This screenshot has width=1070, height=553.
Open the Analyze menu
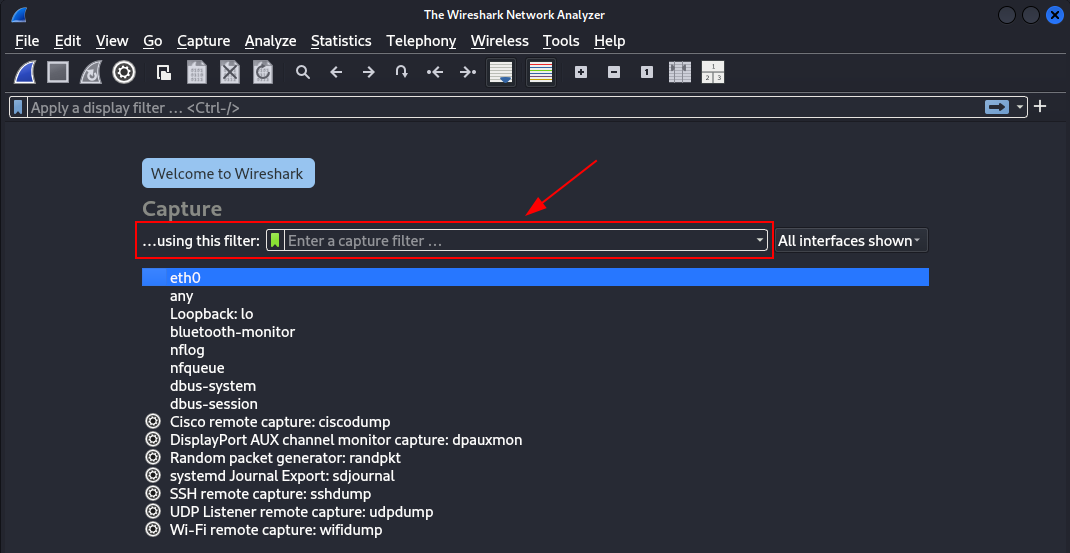(x=270, y=41)
